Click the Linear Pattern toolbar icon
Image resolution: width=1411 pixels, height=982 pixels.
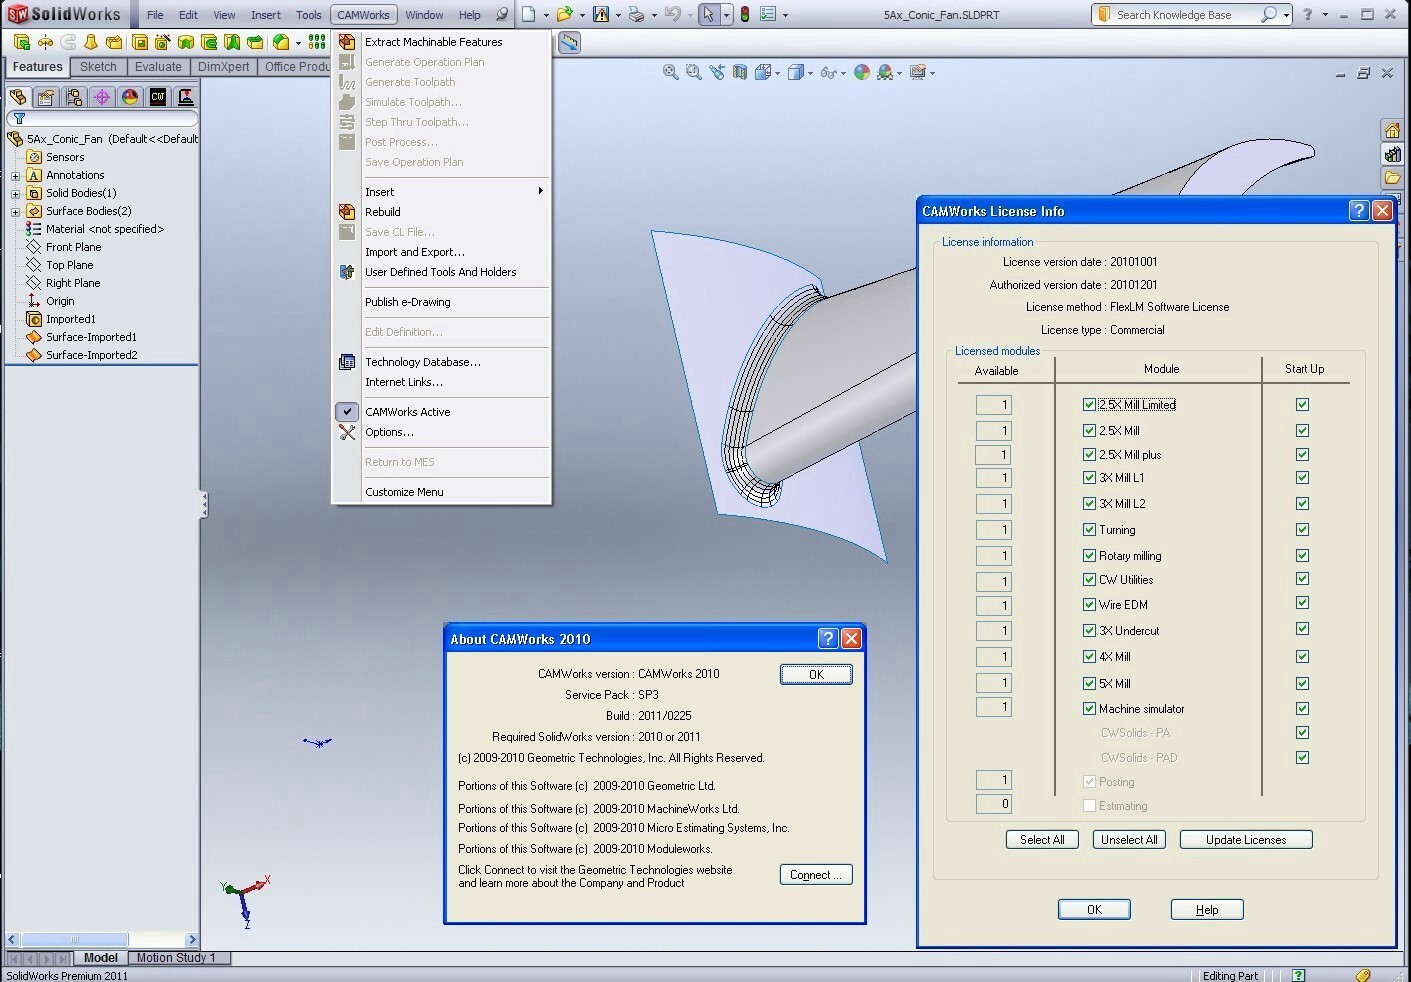click(317, 42)
